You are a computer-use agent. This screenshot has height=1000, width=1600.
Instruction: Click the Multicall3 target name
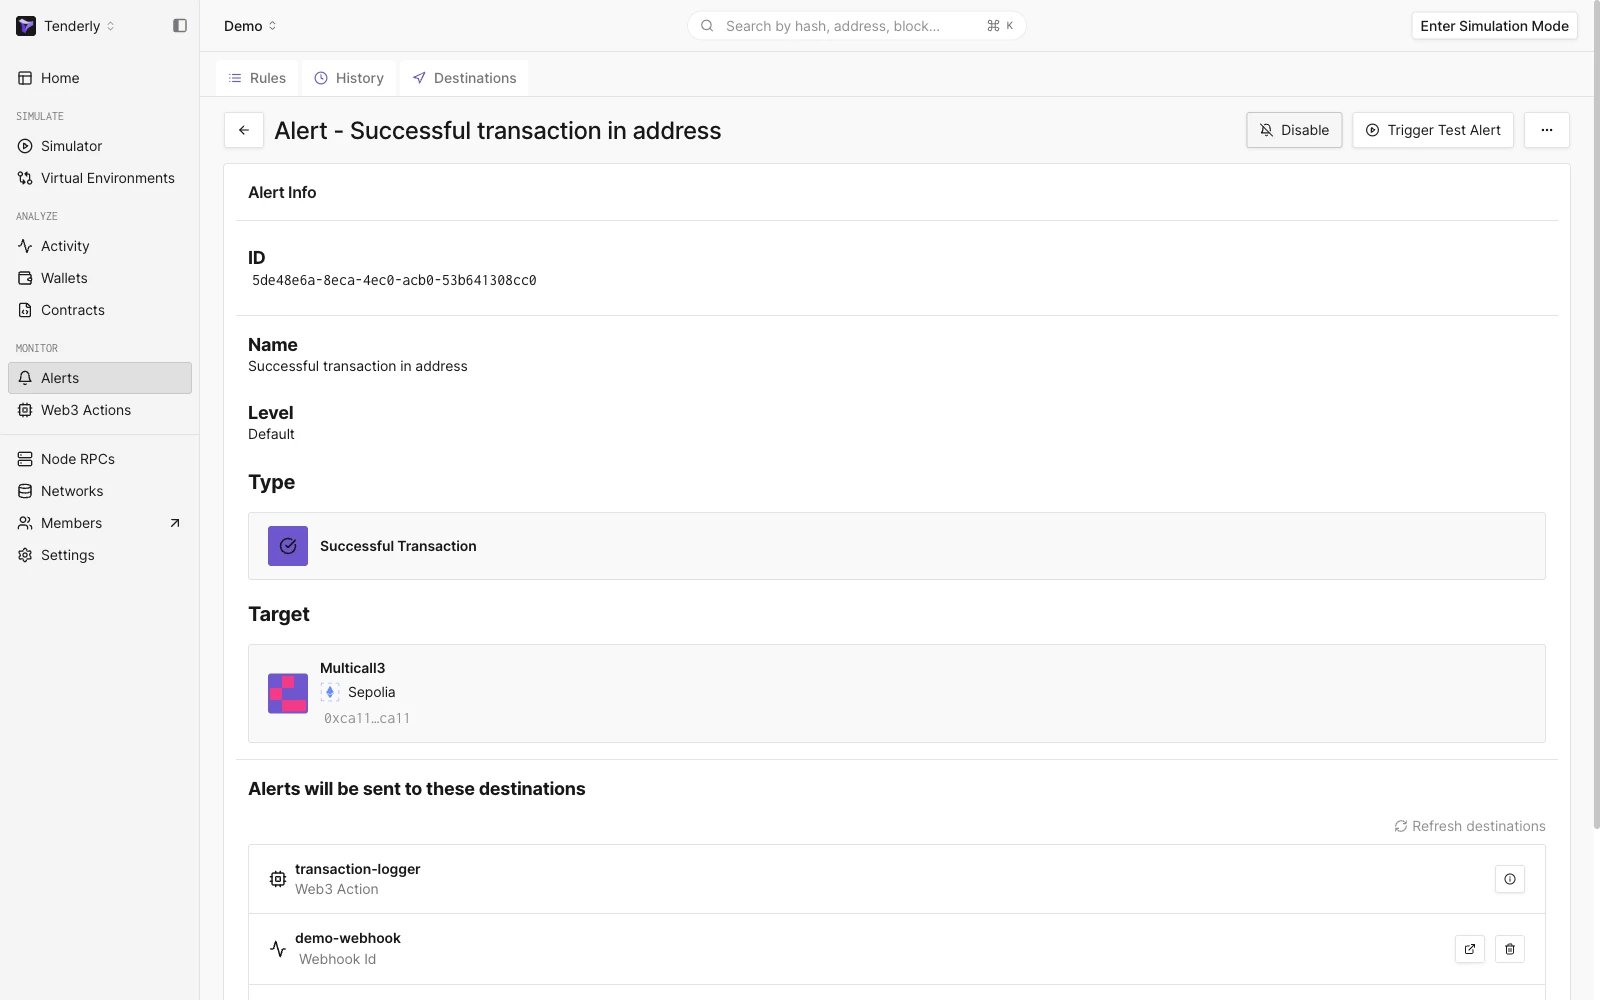(352, 668)
